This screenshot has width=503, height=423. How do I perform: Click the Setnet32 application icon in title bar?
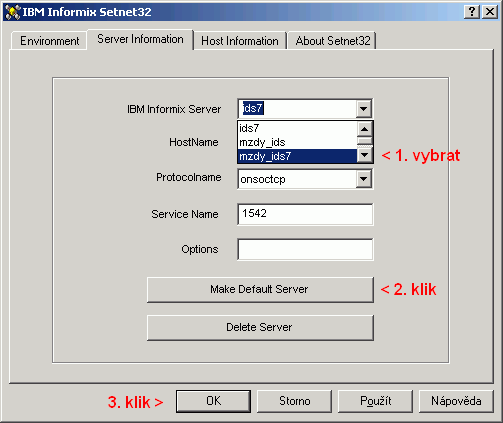[13, 12]
